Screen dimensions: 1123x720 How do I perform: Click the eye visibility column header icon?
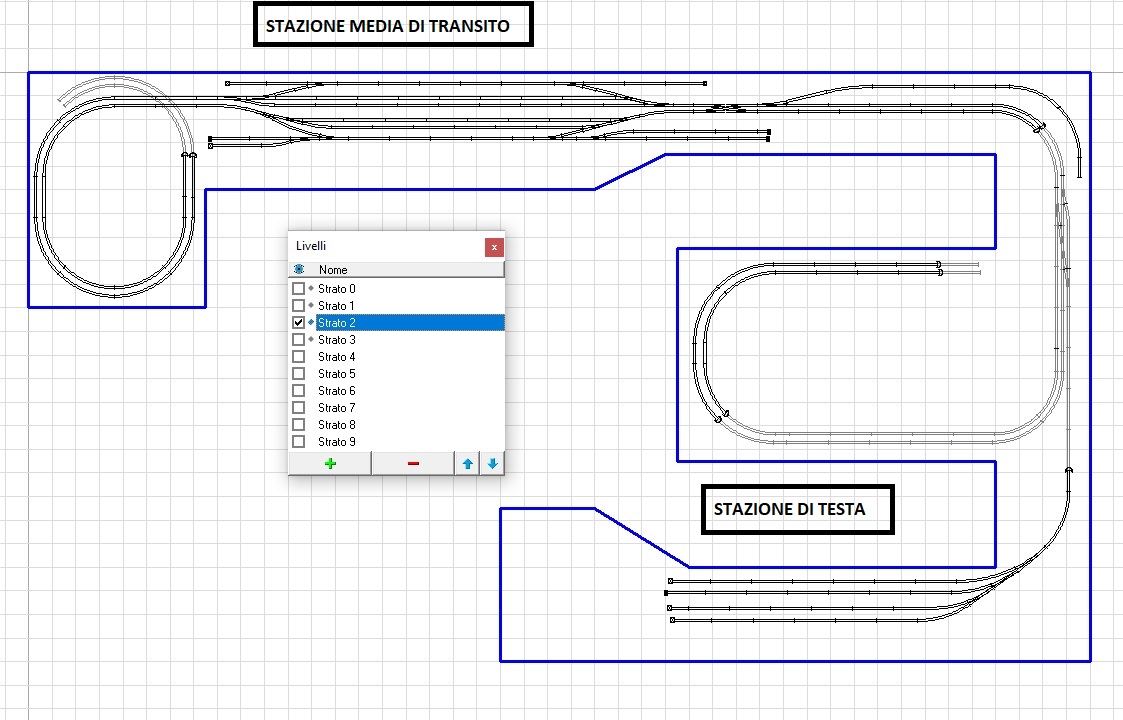pyautogui.click(x=297, y=270)
